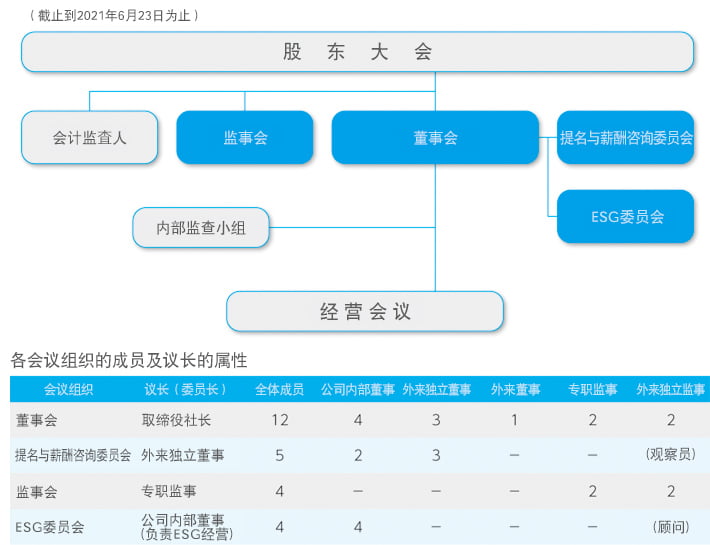Click the 专职监事 column header
710x545 pixels.
pyautogui.click(x=593, y=389)
